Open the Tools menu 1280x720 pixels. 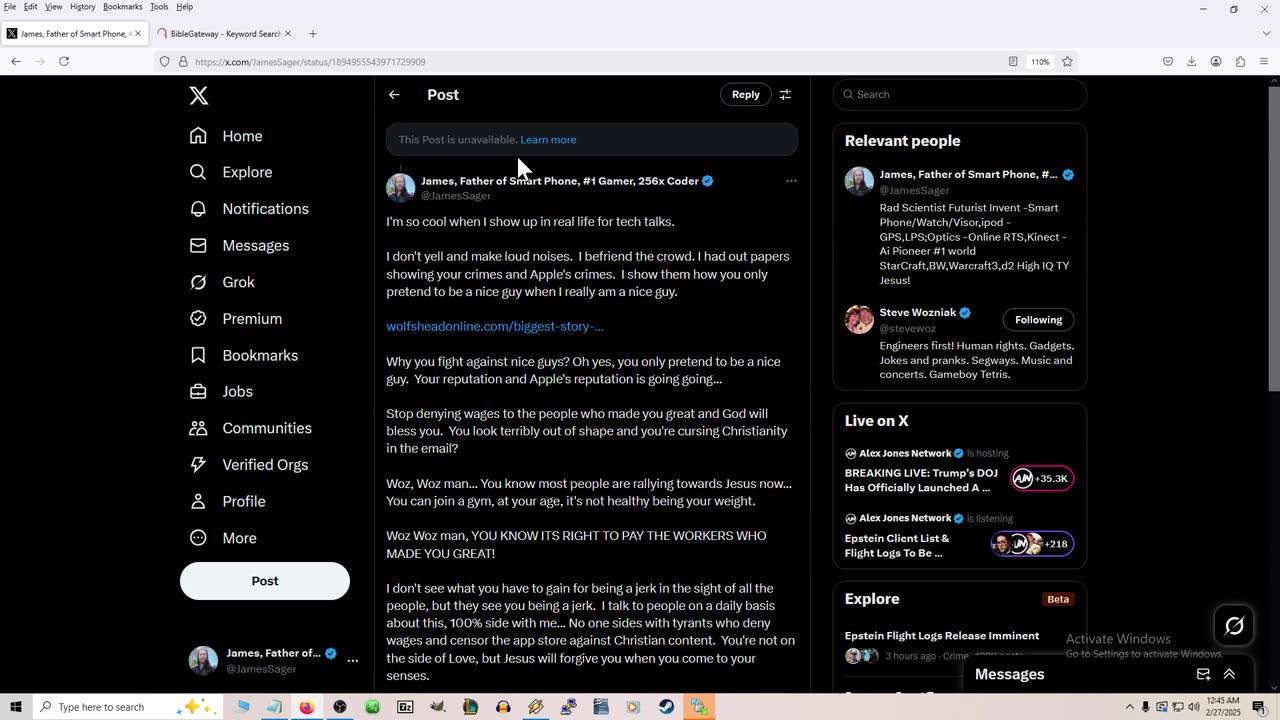pyautogui.click(x=159, y=7)
